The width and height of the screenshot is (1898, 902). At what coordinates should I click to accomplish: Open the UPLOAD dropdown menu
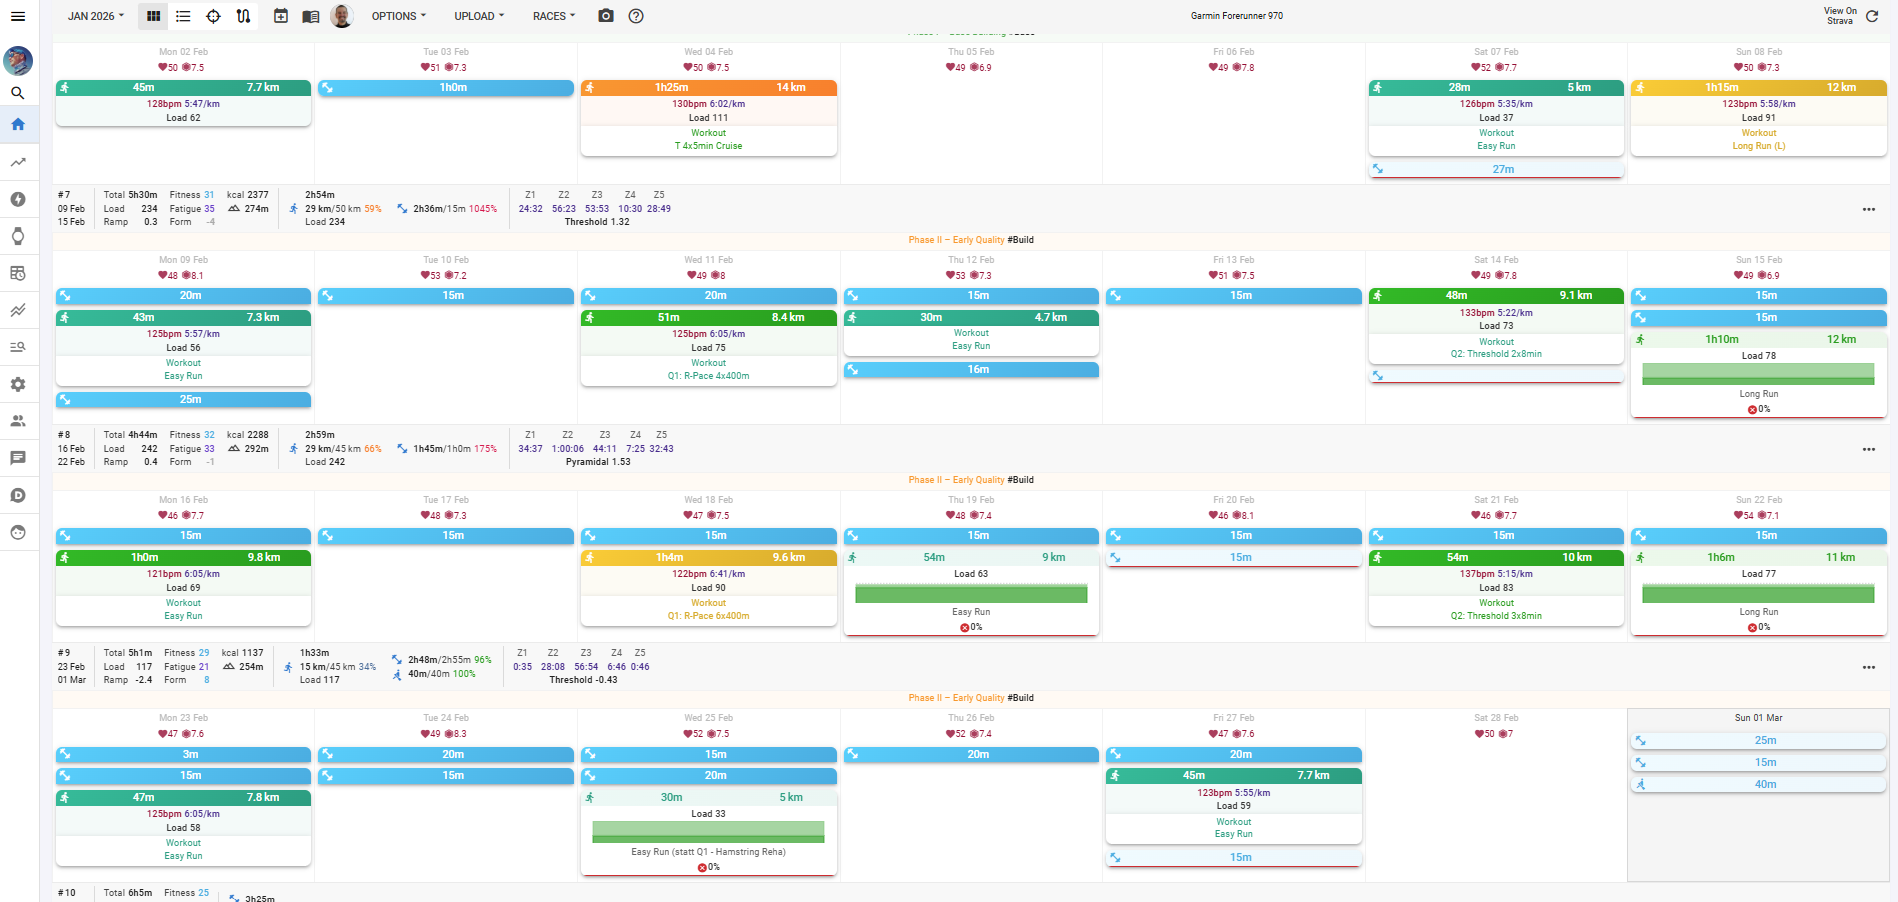[x=479, y=16]
